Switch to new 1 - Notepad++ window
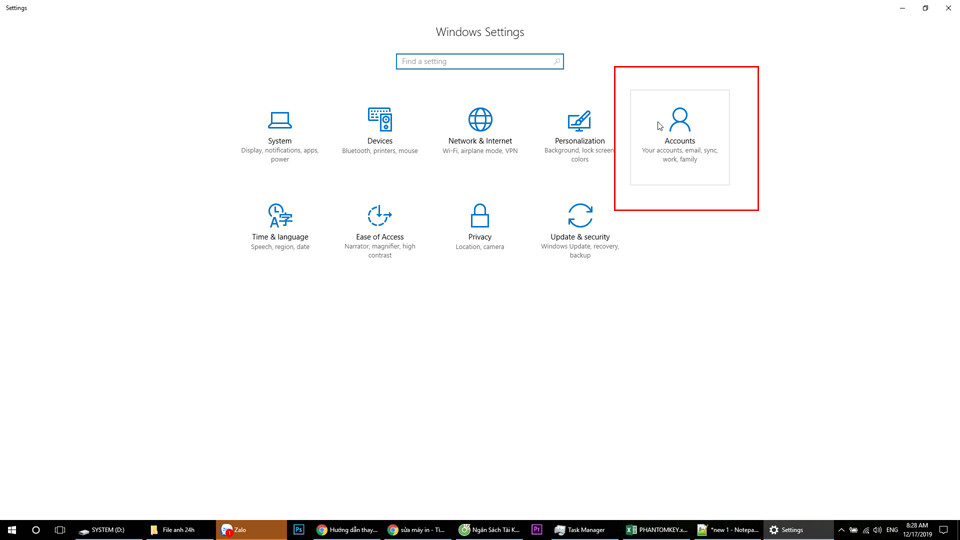960x540 pixels. pos(727,530)
